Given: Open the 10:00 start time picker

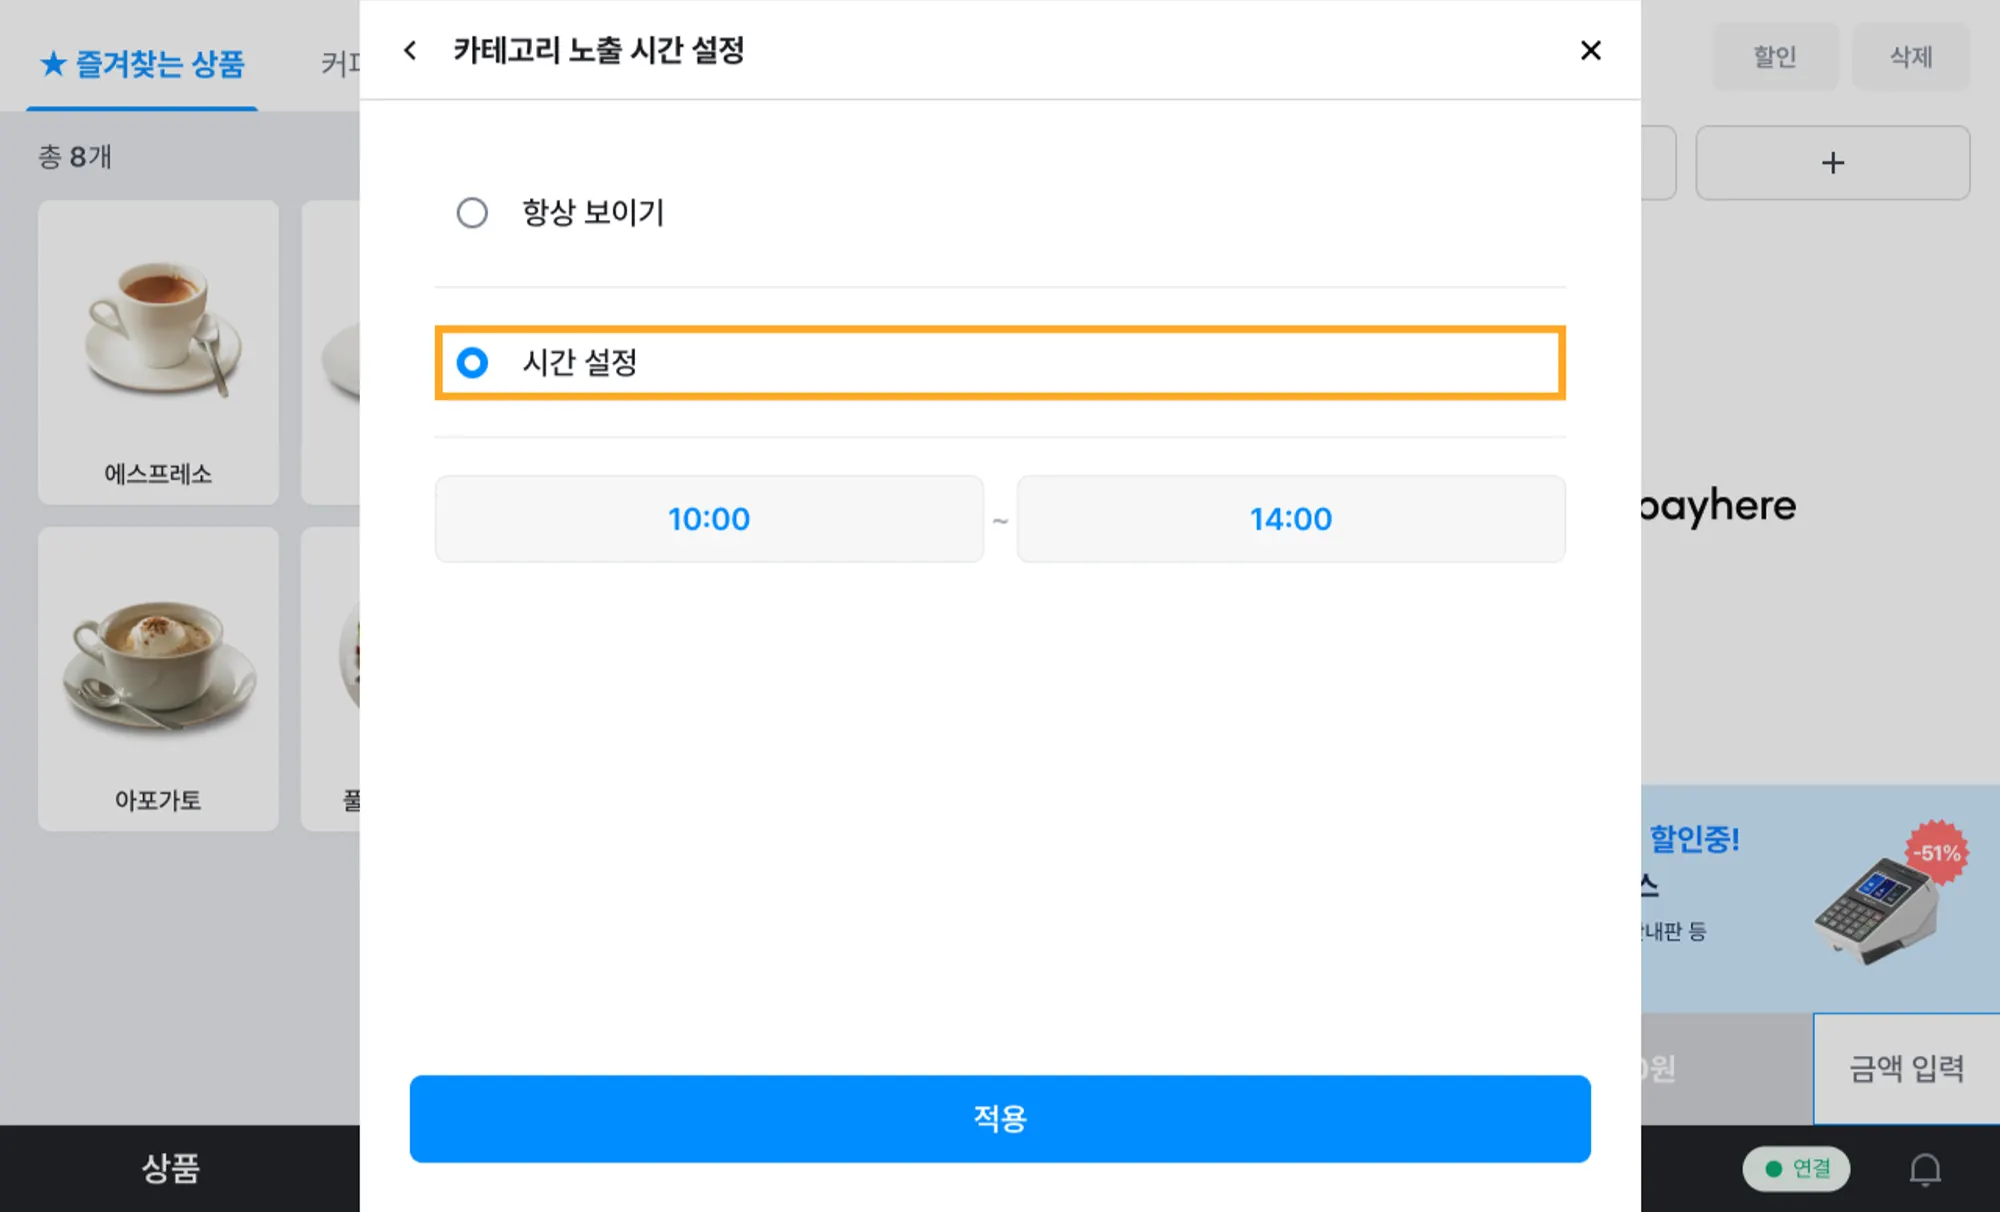Looking at the screenshot, I should 709,519.
